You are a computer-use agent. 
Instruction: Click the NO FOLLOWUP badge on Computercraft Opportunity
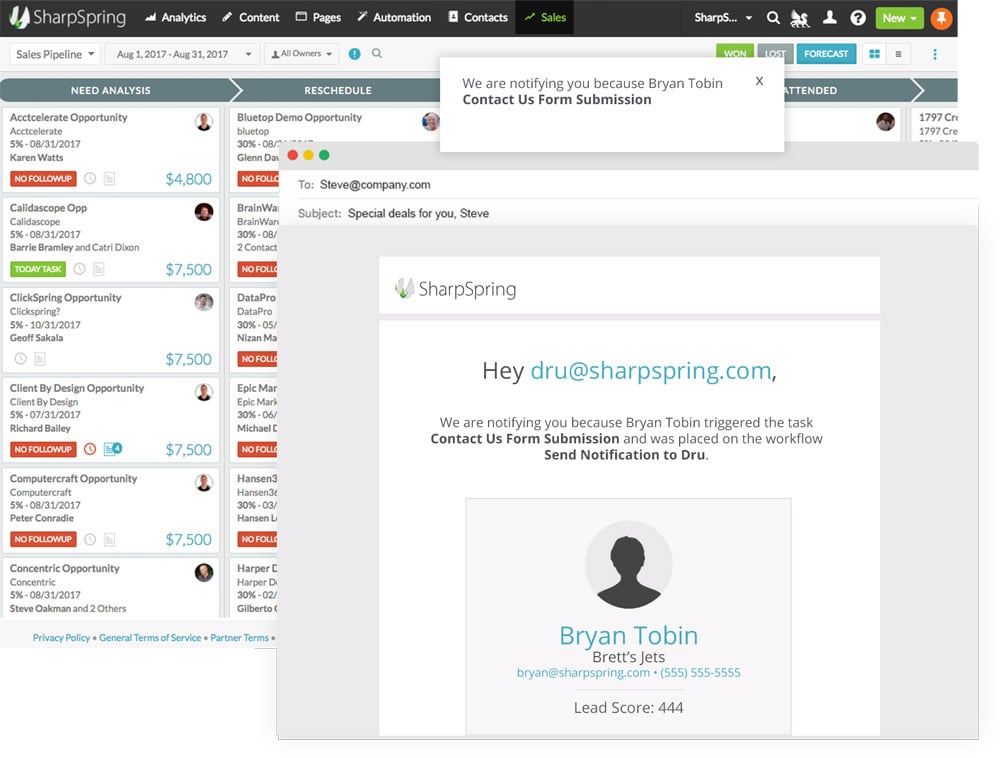click(x=42, y=539)
